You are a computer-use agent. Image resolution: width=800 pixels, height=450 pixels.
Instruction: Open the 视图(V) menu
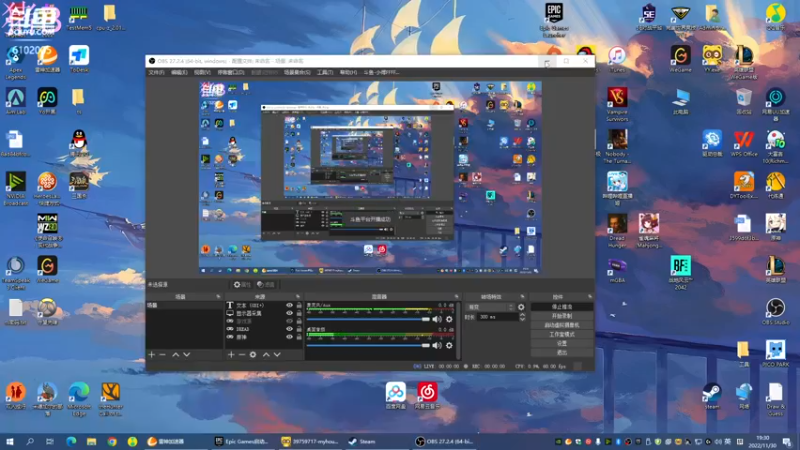click(202, 72)
